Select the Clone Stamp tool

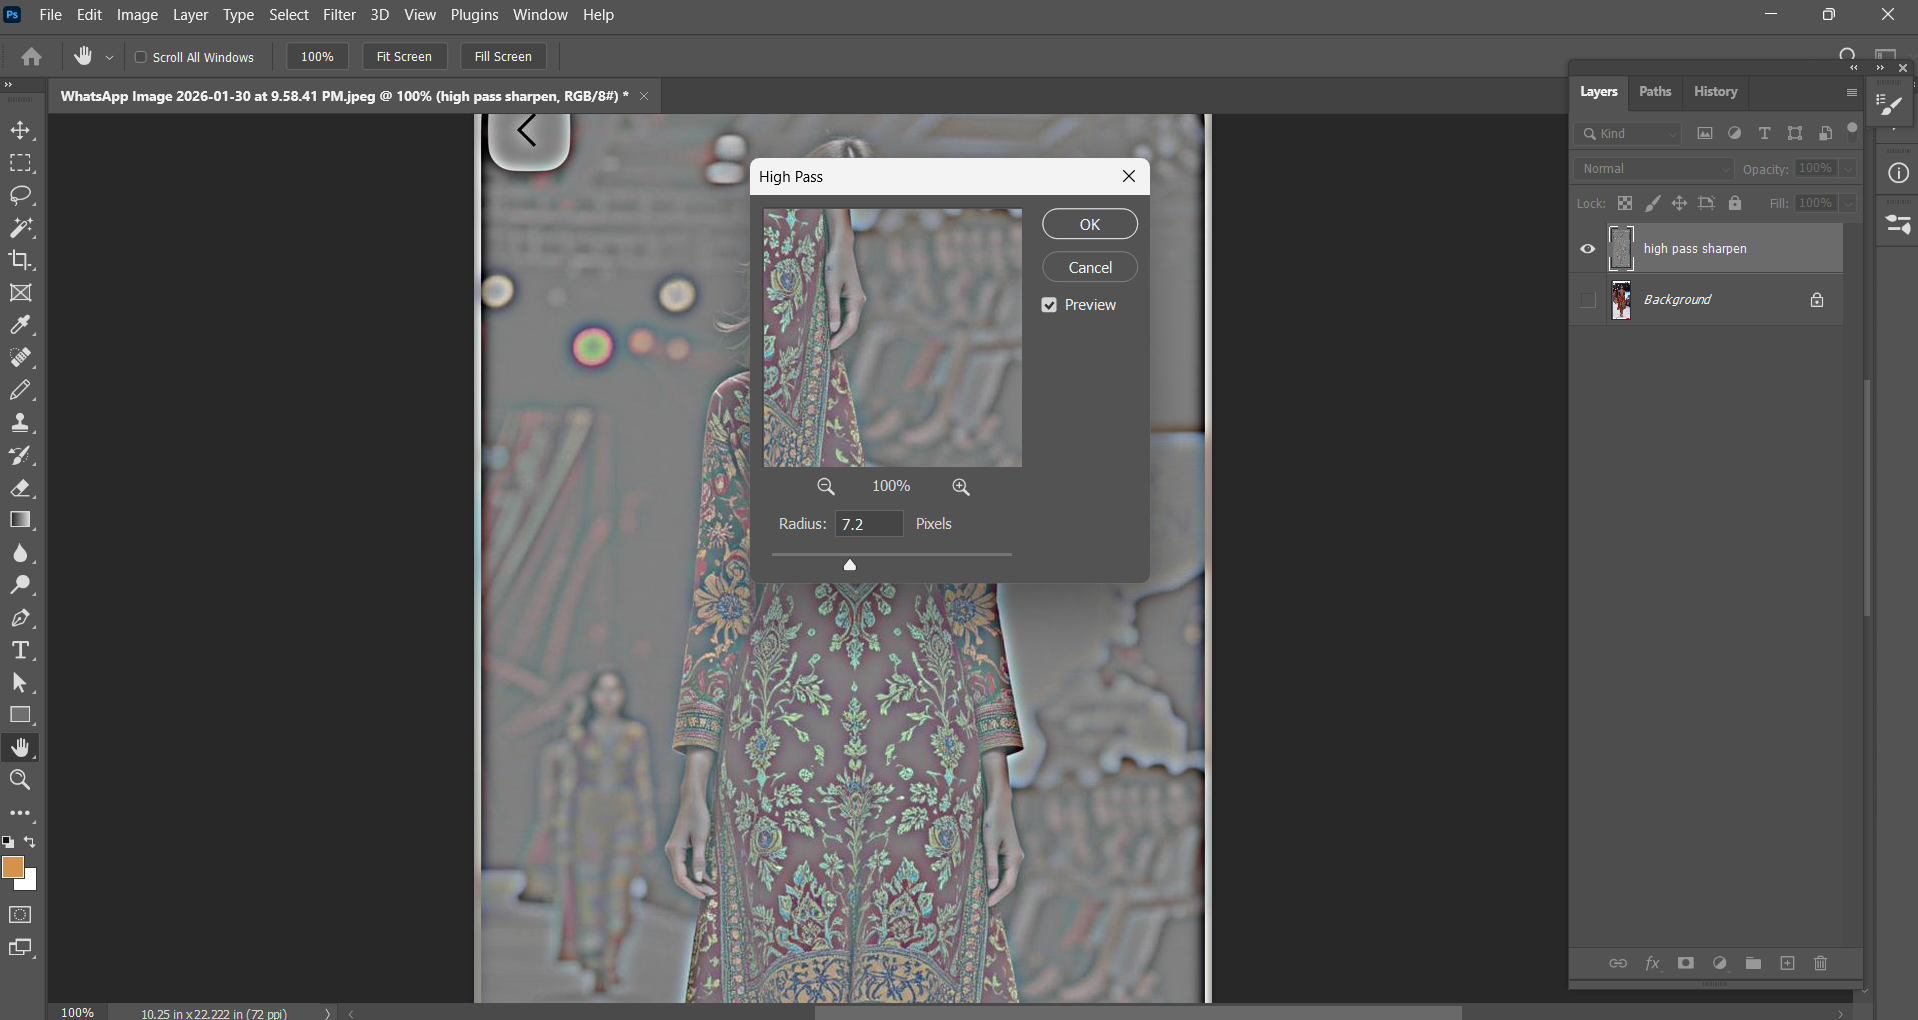click(20, 422)
